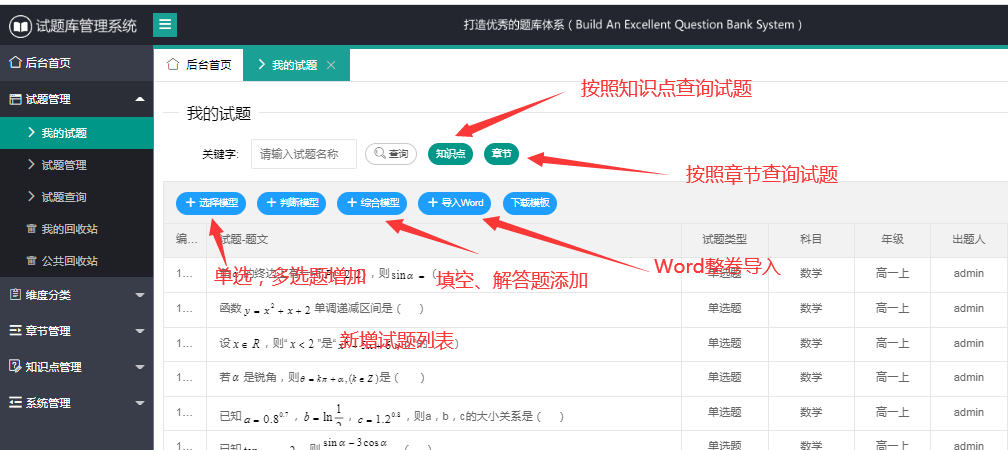
Task: Select 我的试题 in the sidebar
Action: coord(64,133)
